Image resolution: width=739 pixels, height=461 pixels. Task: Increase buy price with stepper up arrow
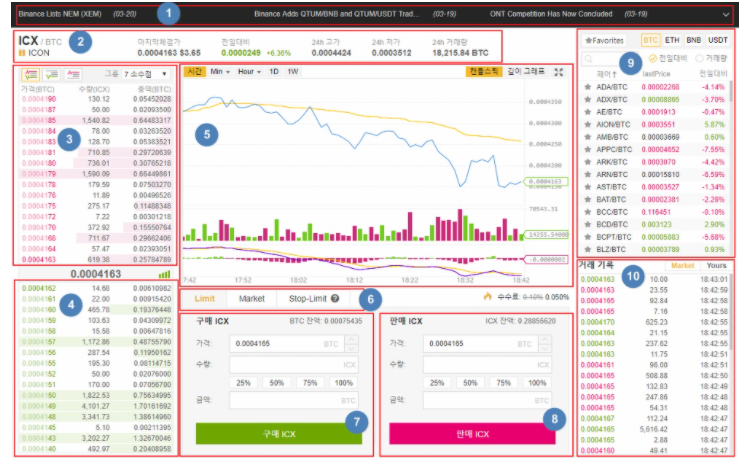(x=352, y=339)
